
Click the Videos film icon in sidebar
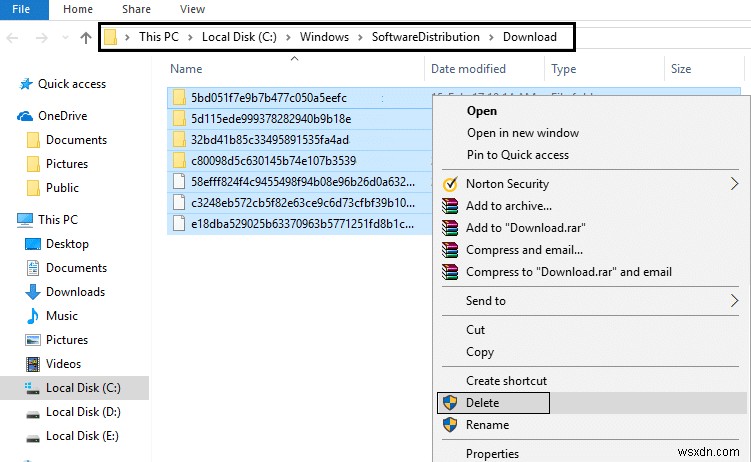[33, 364]
